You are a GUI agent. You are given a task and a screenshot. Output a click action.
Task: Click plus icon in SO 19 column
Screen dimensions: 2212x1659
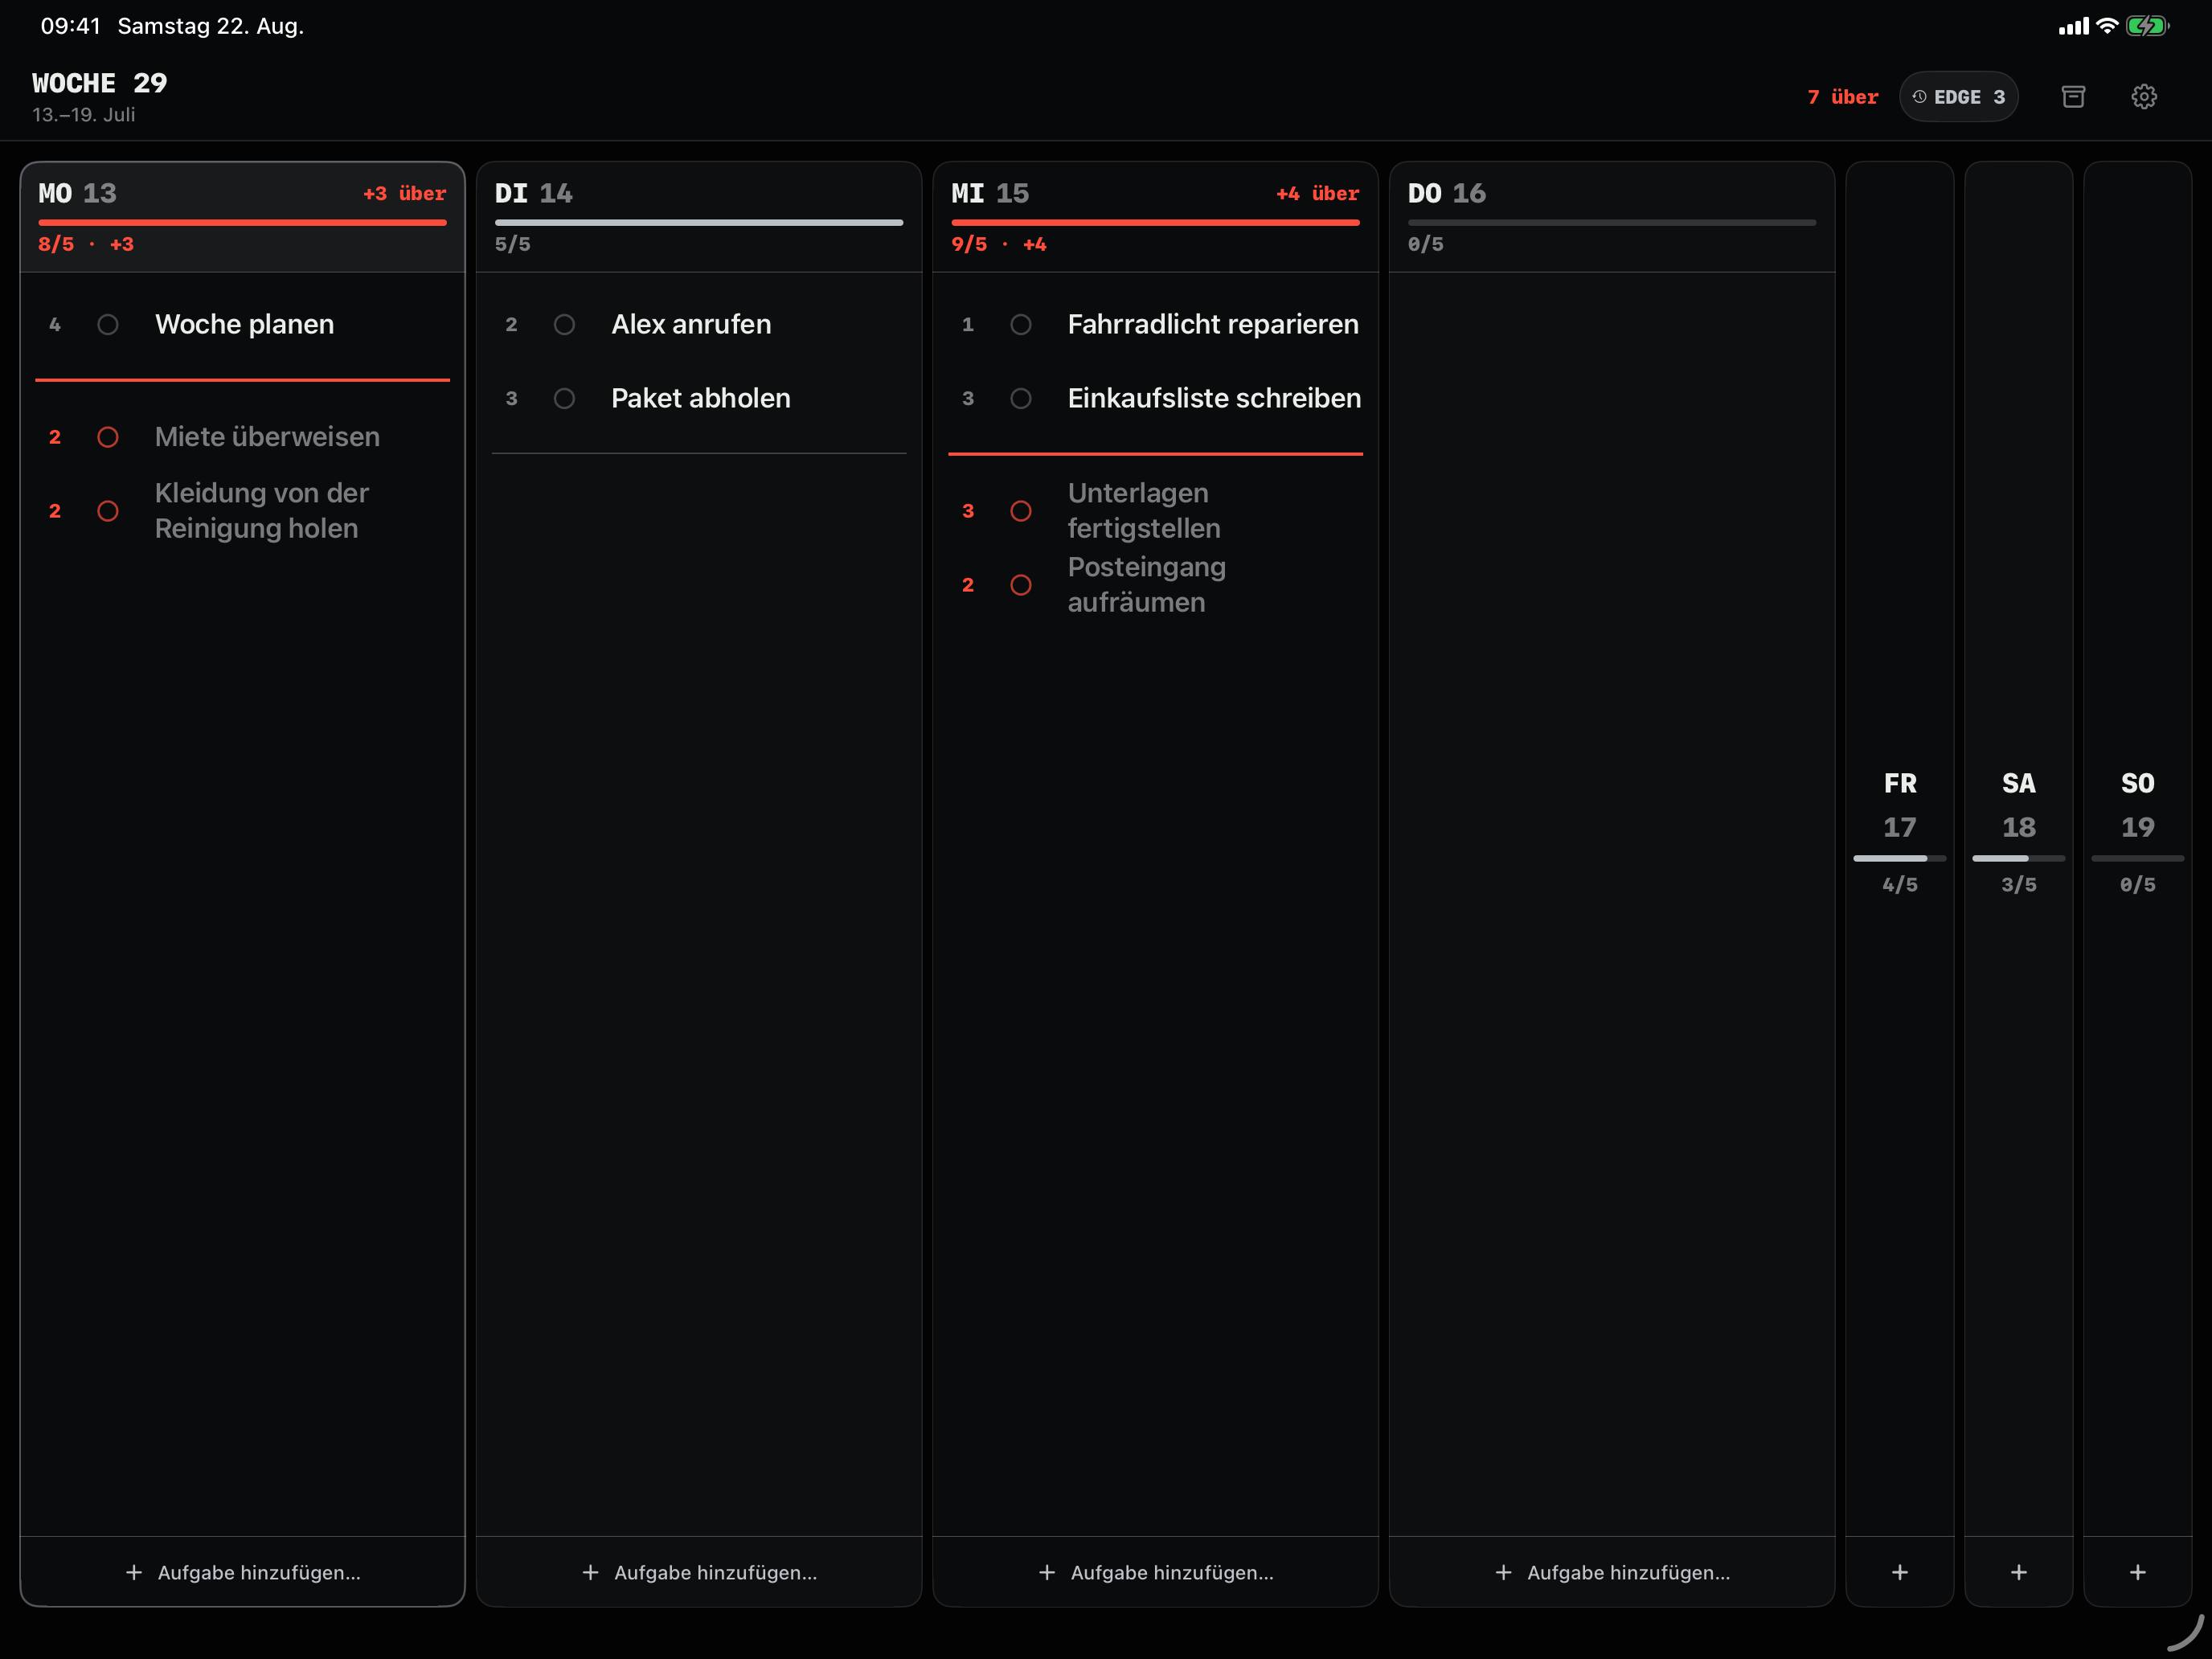click(x=2138, y=1572)
